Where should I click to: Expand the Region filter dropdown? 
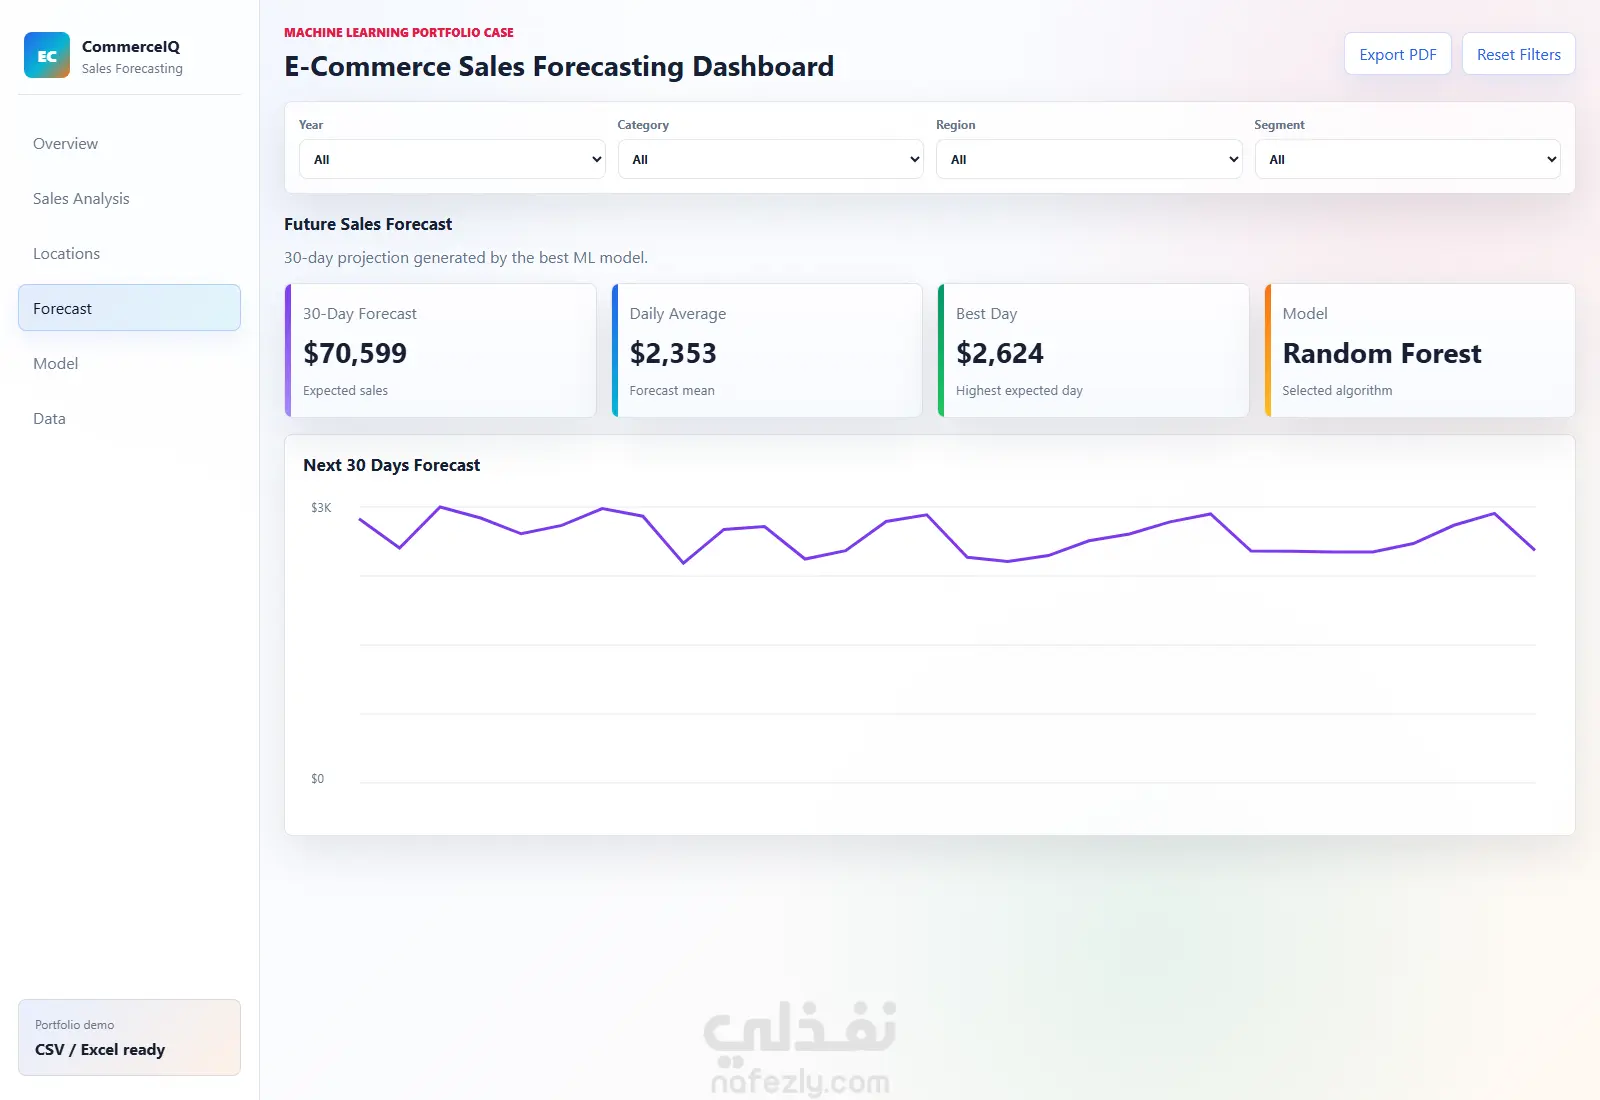pos(1089,159)
